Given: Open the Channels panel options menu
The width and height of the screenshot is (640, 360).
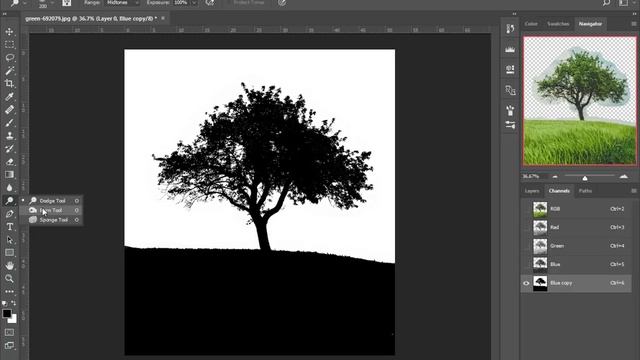Looking at the screenshot, I should click(x=634, y=191).
